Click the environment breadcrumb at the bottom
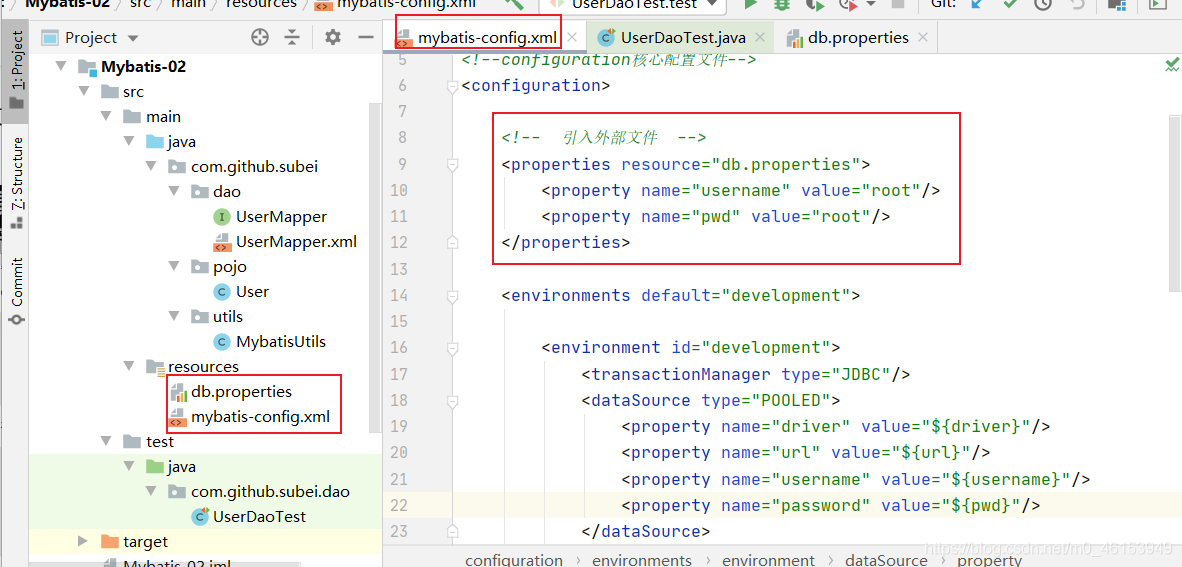1182x567 pixels. [768, 559]
